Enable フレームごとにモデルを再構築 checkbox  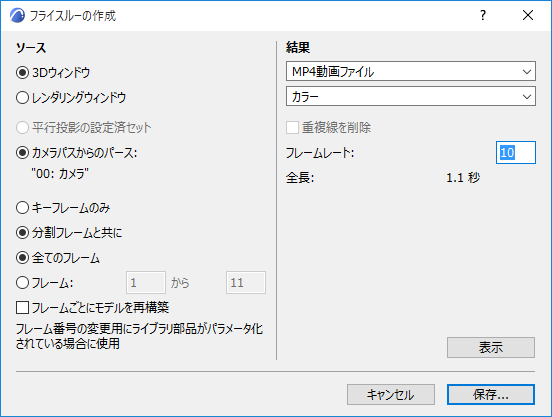(23, 308)
